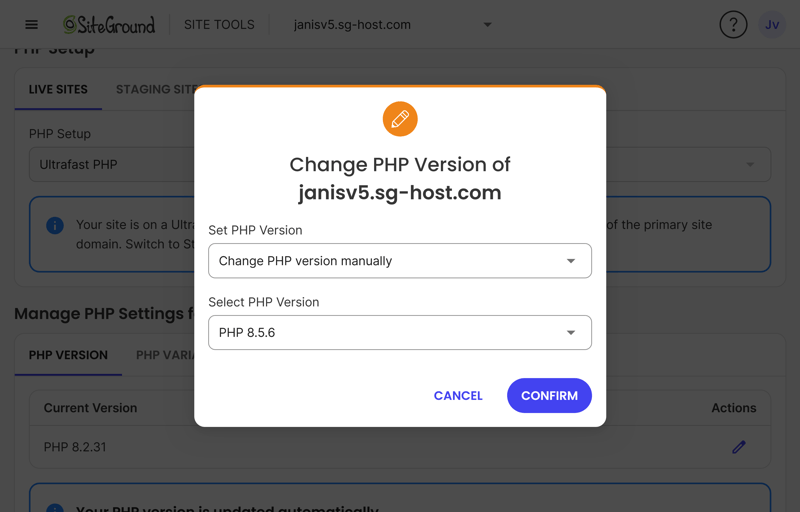This screenshot has width=800, height=512.
Task: Click the arrow beside PHP 8.5.6
Action: click(571, 332)
